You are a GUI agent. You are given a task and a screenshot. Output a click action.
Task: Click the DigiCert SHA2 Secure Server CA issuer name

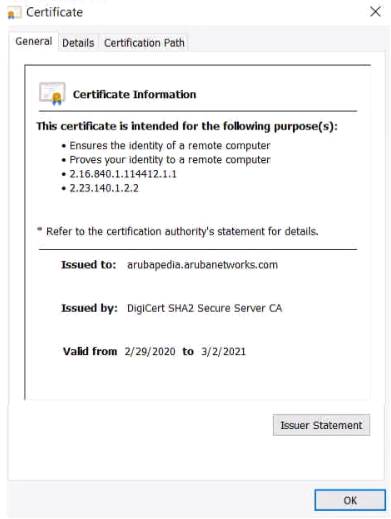(204, 308)
